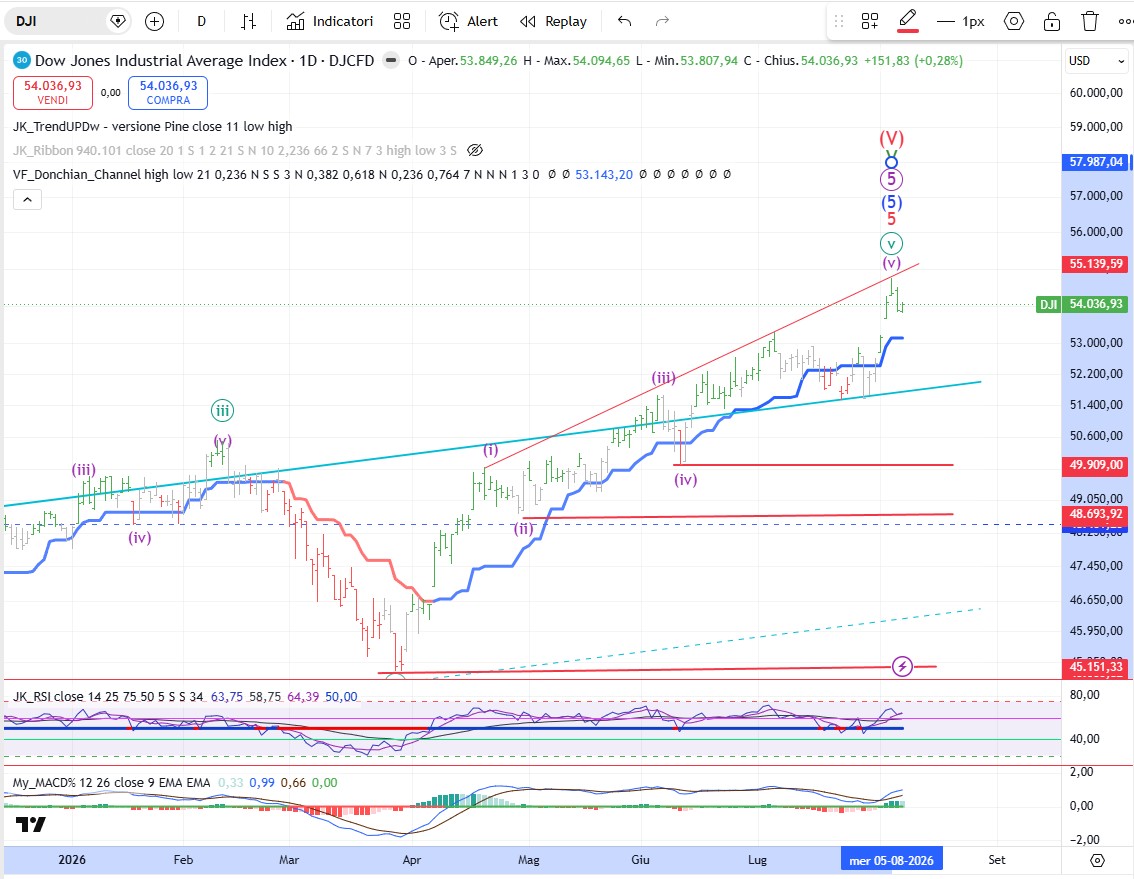Open the USD currency dropdown
Viewport: 1134px width, 879px height.
tap(1096, 61)
